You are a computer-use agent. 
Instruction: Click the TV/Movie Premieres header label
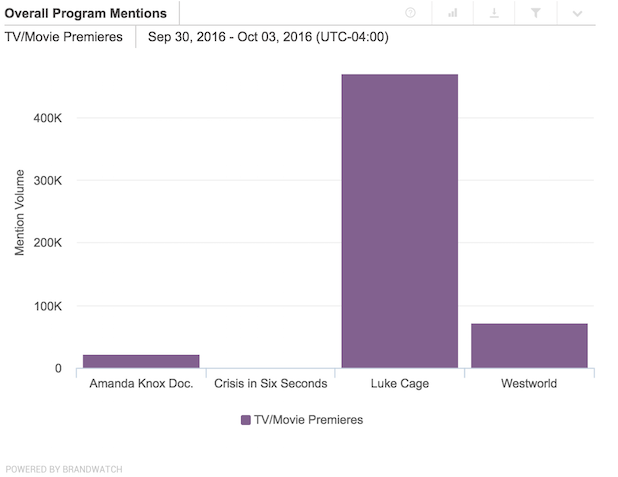(64, 37)
